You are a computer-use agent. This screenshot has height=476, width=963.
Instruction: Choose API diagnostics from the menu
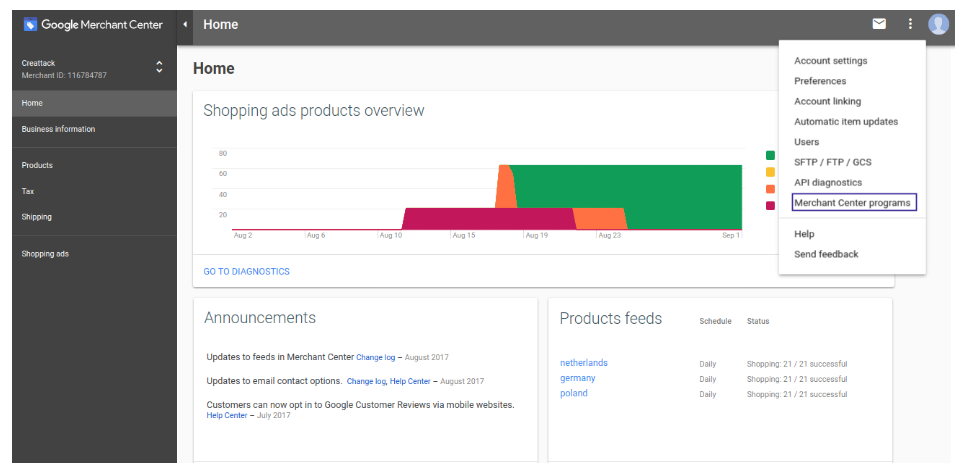click(828, 182)
